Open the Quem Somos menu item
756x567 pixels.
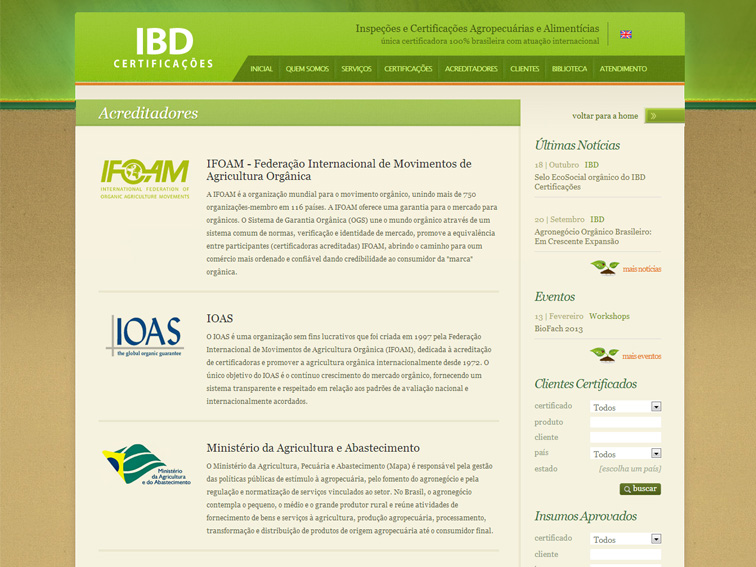307,69
